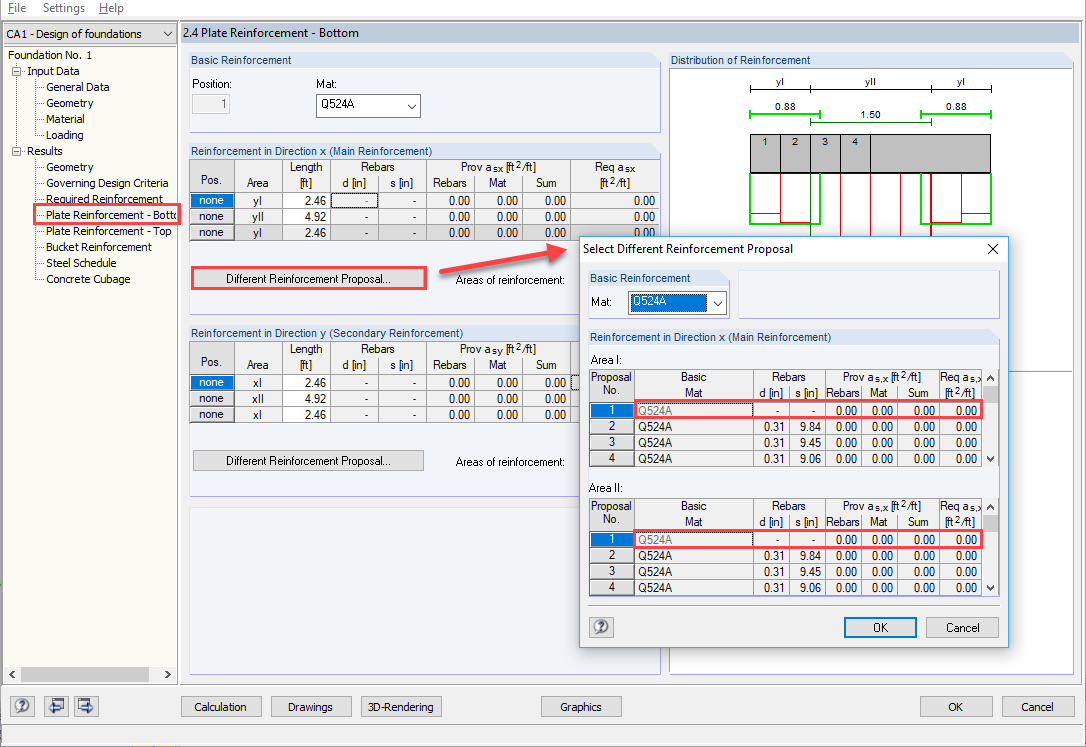
Task: Open Plate Reinforcement - Top
Action: tap(109, 231)
